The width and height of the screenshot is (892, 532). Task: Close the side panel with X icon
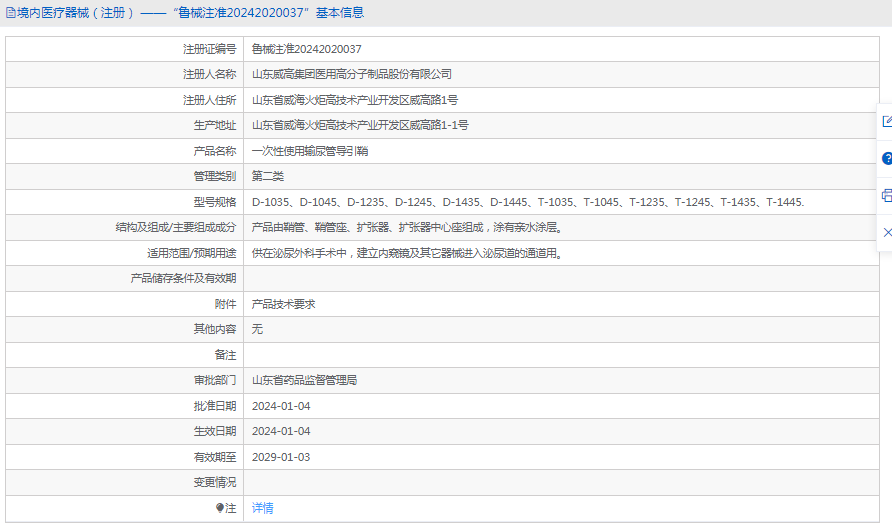click(x=887, y=232)
